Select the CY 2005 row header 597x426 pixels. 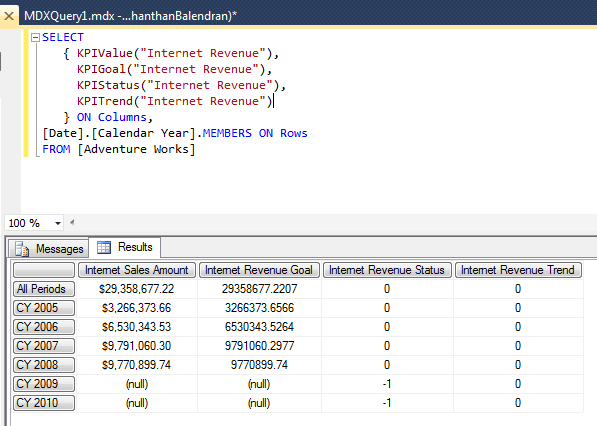pos(44,308)
